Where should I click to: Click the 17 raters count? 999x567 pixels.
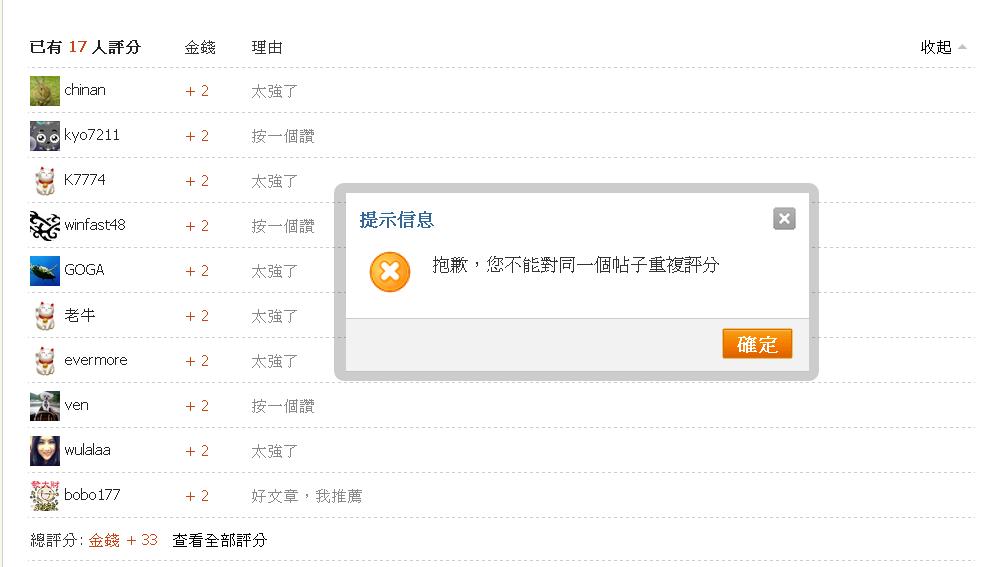pyautogui.click(x=78, y=47)
